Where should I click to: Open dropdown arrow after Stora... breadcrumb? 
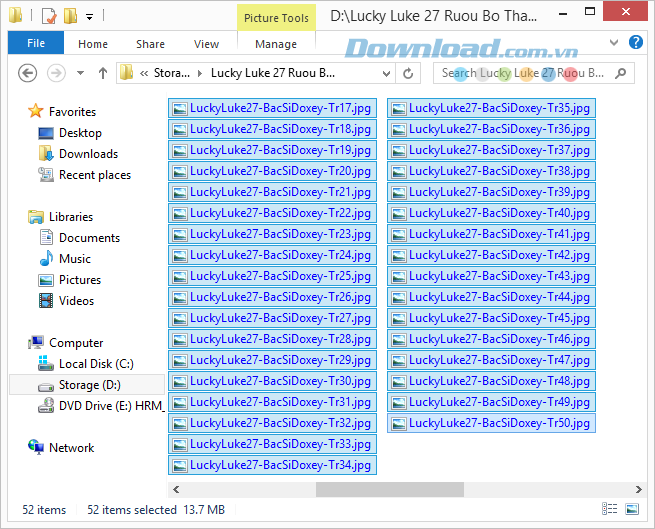pyautogui.click(x=200, y=74)
